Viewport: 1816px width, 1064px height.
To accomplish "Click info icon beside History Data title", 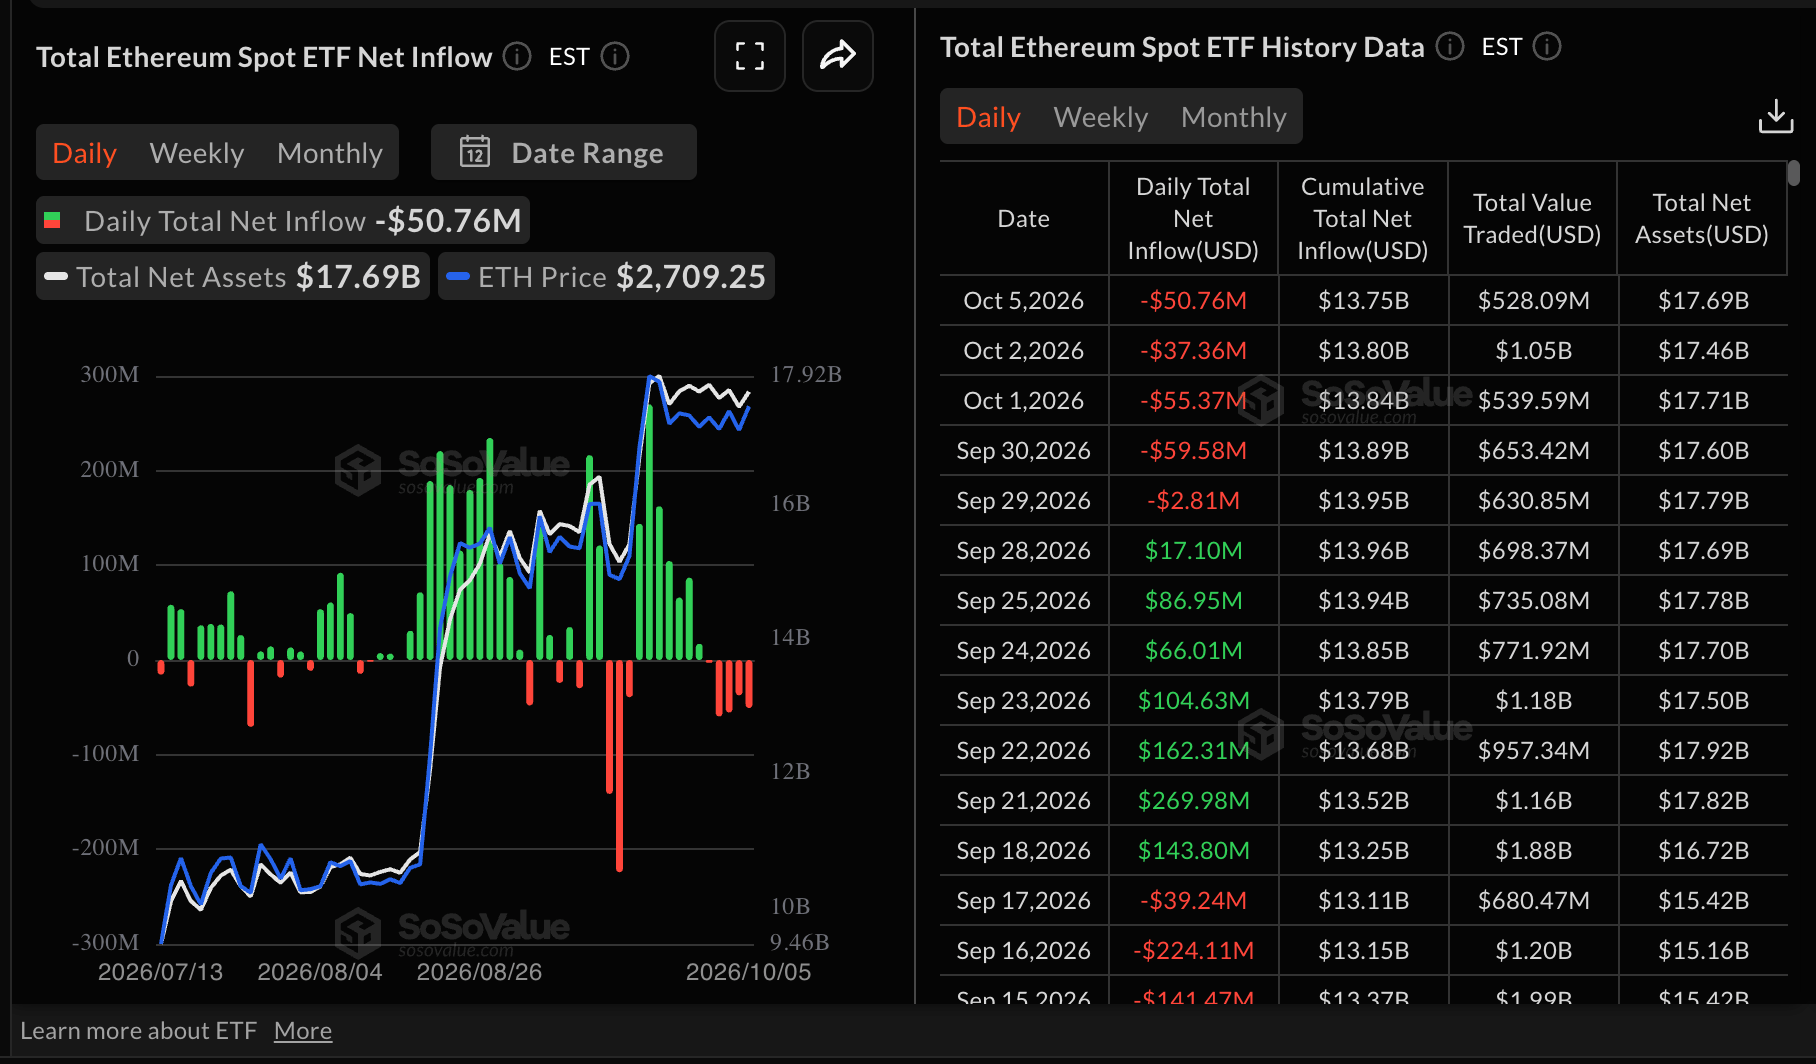I will [x=1450, y=46].
